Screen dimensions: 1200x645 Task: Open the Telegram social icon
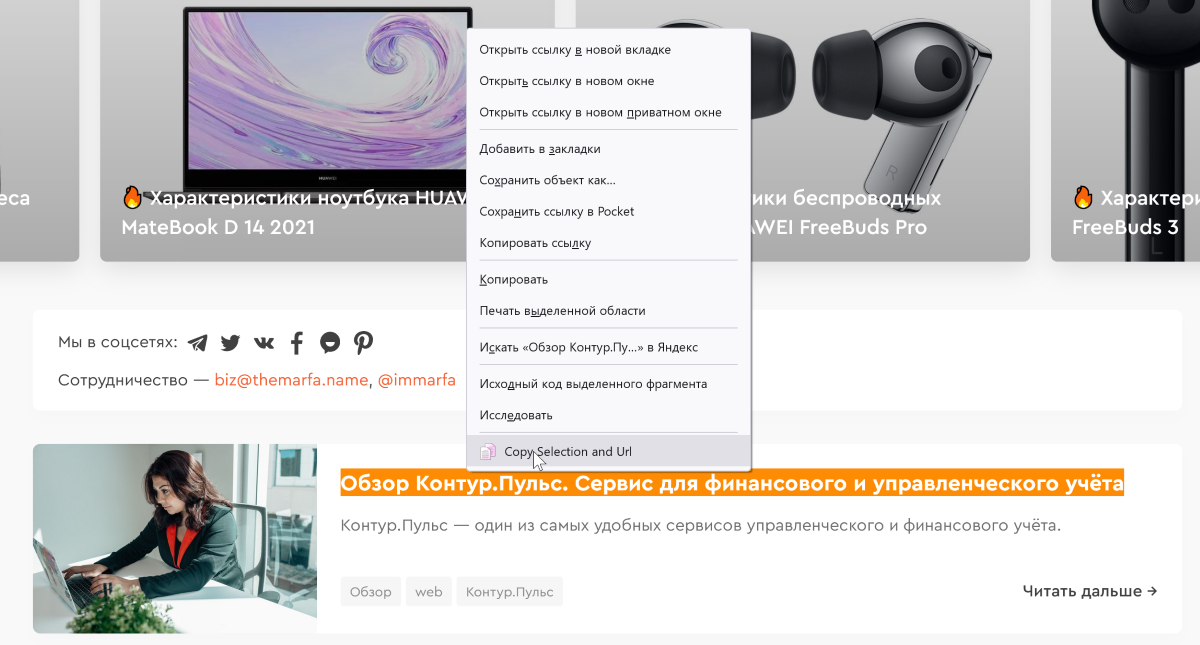(198, 343)
